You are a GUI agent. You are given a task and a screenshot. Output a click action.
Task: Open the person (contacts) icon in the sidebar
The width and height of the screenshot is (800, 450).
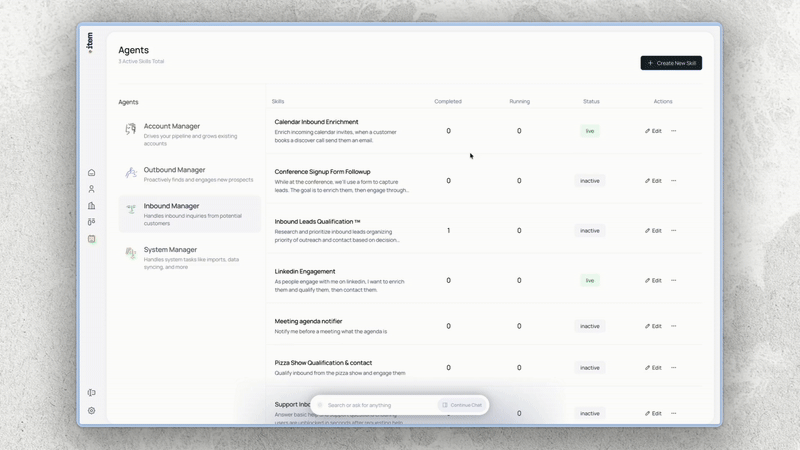point(91,189)
